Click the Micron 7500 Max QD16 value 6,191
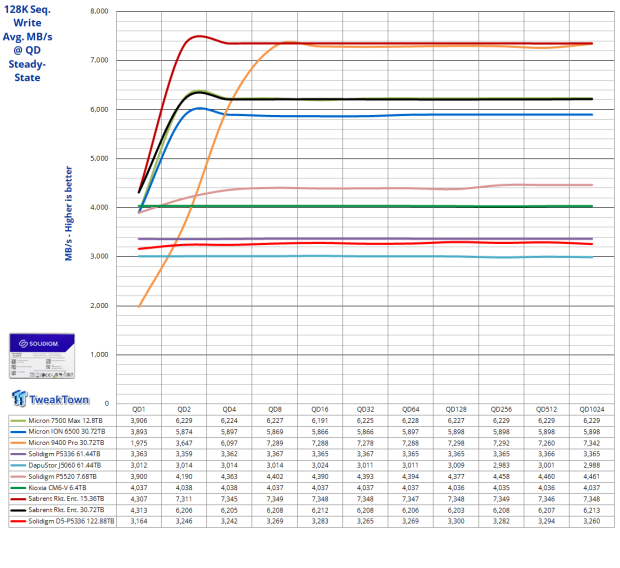Image resolution: width=620 pixels, height=568 pixels. point(320,421)
